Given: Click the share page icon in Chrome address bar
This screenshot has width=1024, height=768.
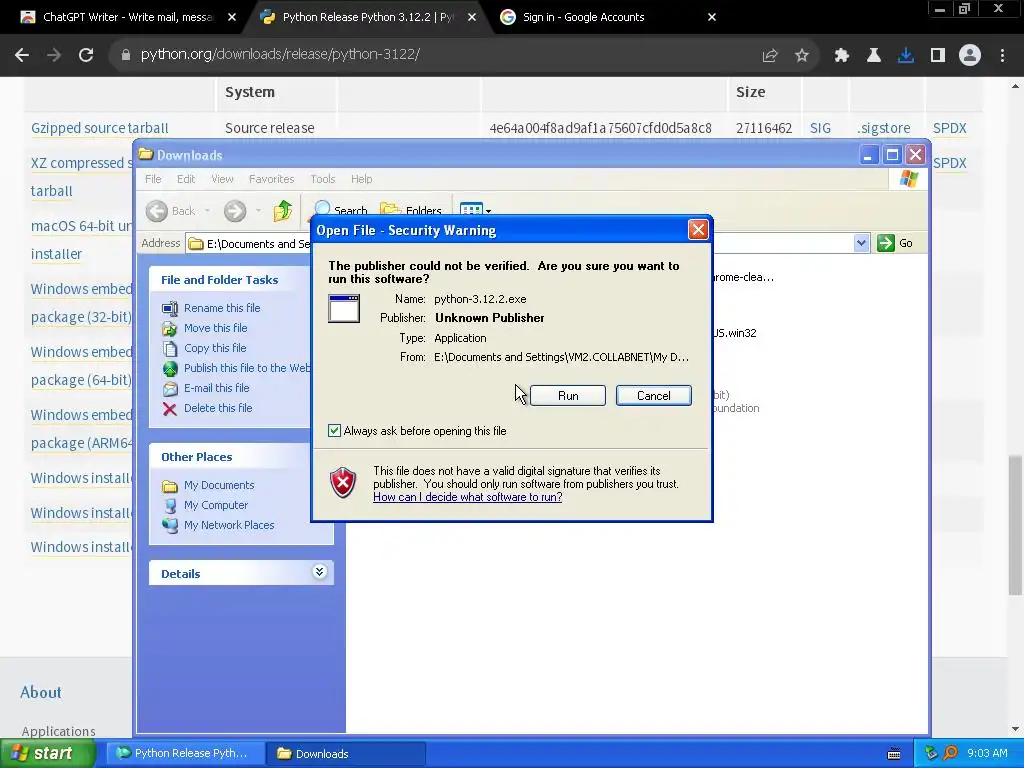Looking at the screenshot, I should (770, 56).
